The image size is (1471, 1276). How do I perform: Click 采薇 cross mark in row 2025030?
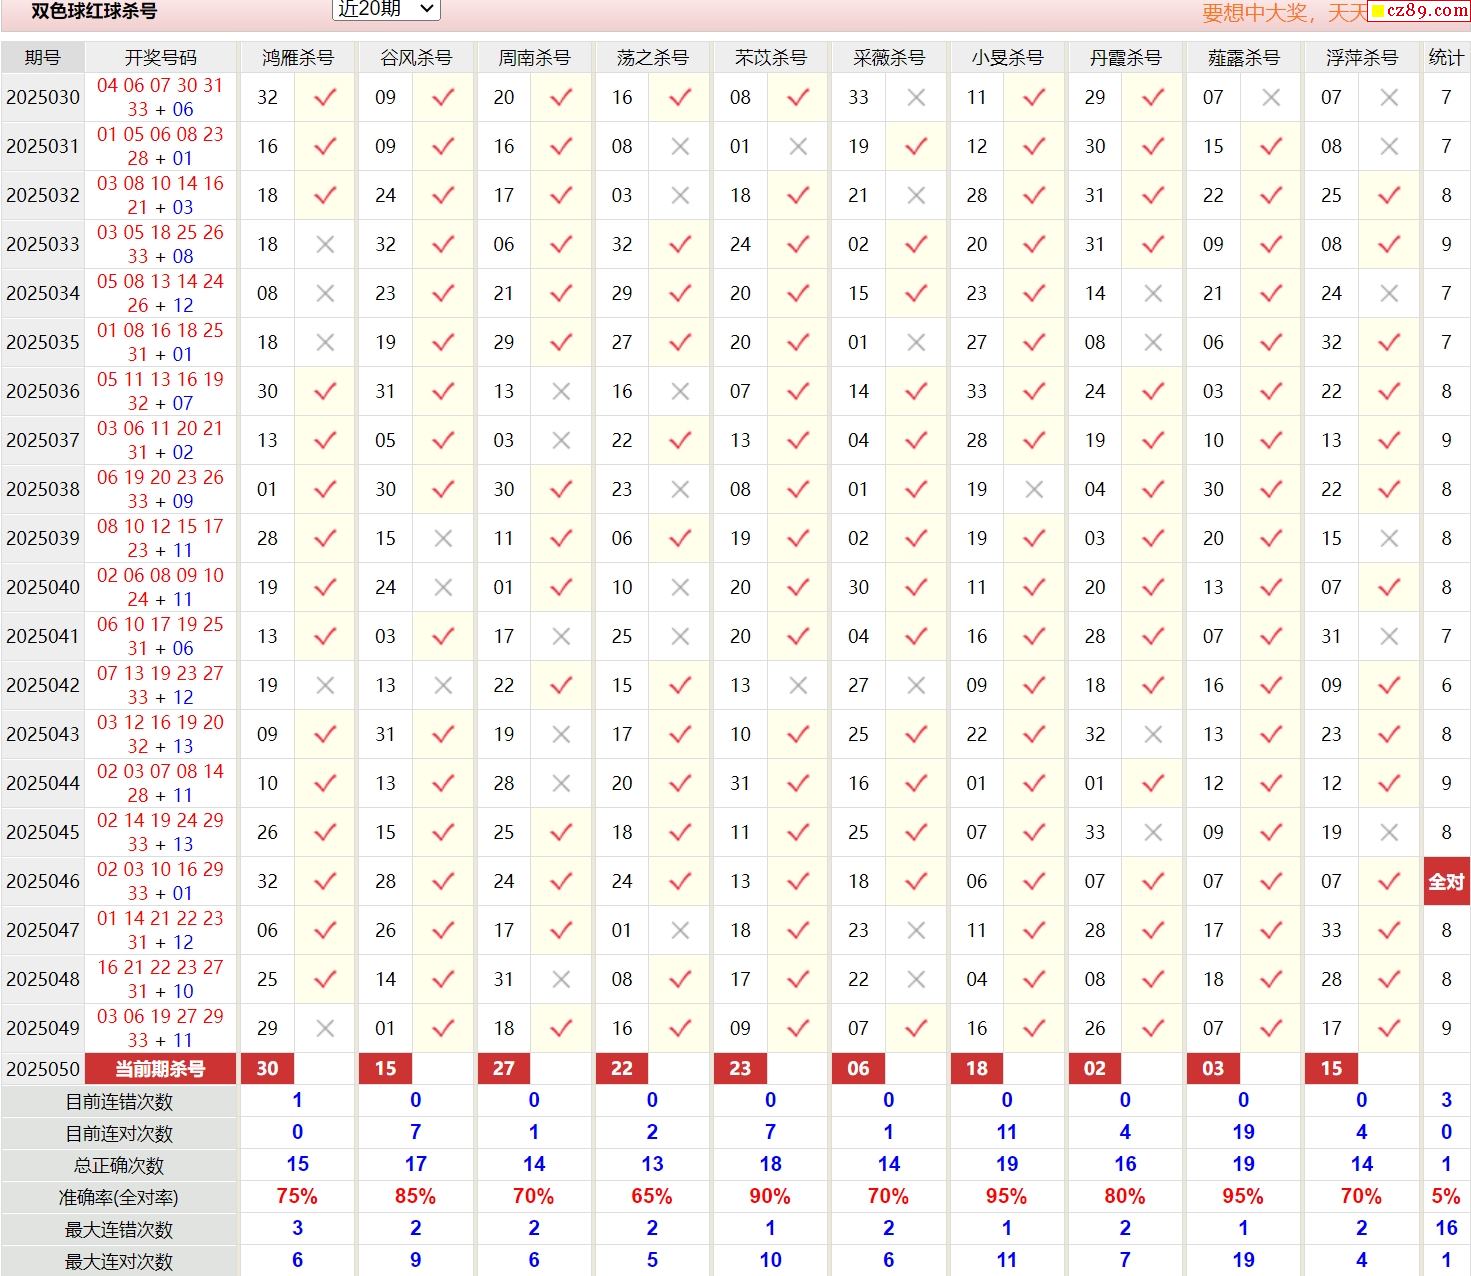(916, 97)
